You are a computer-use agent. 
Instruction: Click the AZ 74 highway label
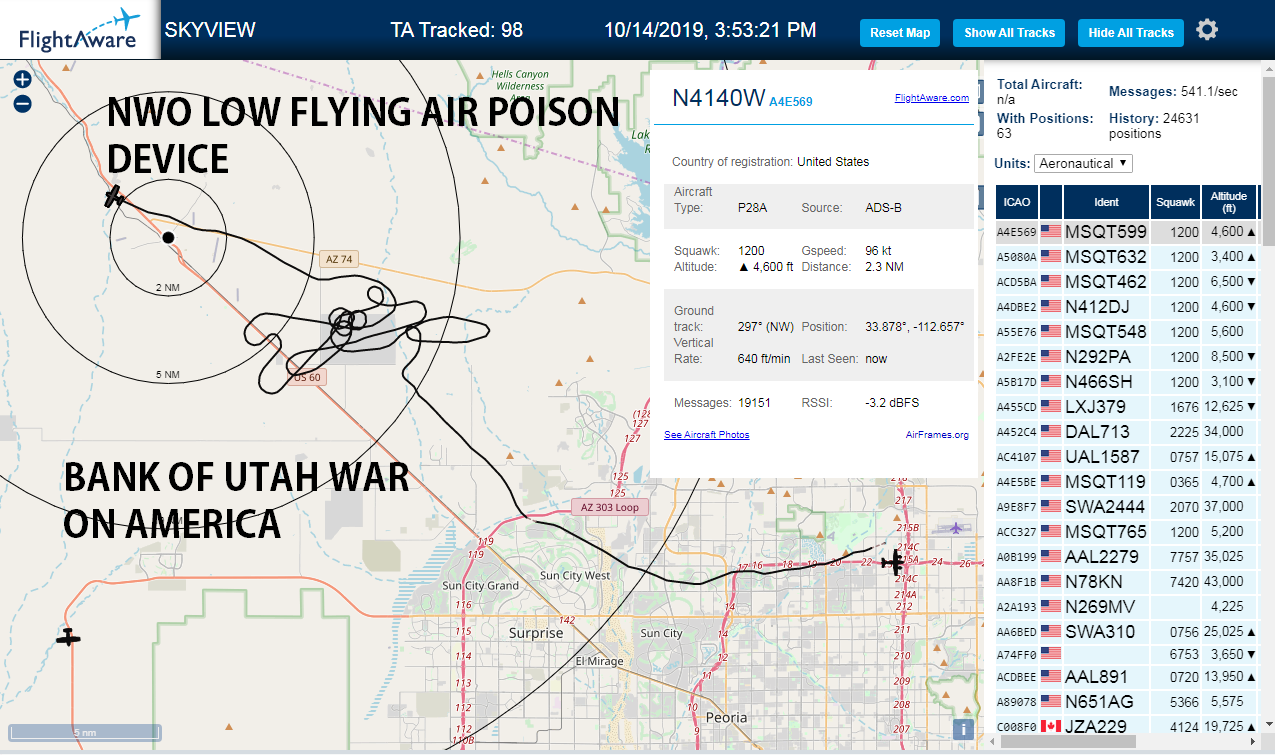[340, 259]
